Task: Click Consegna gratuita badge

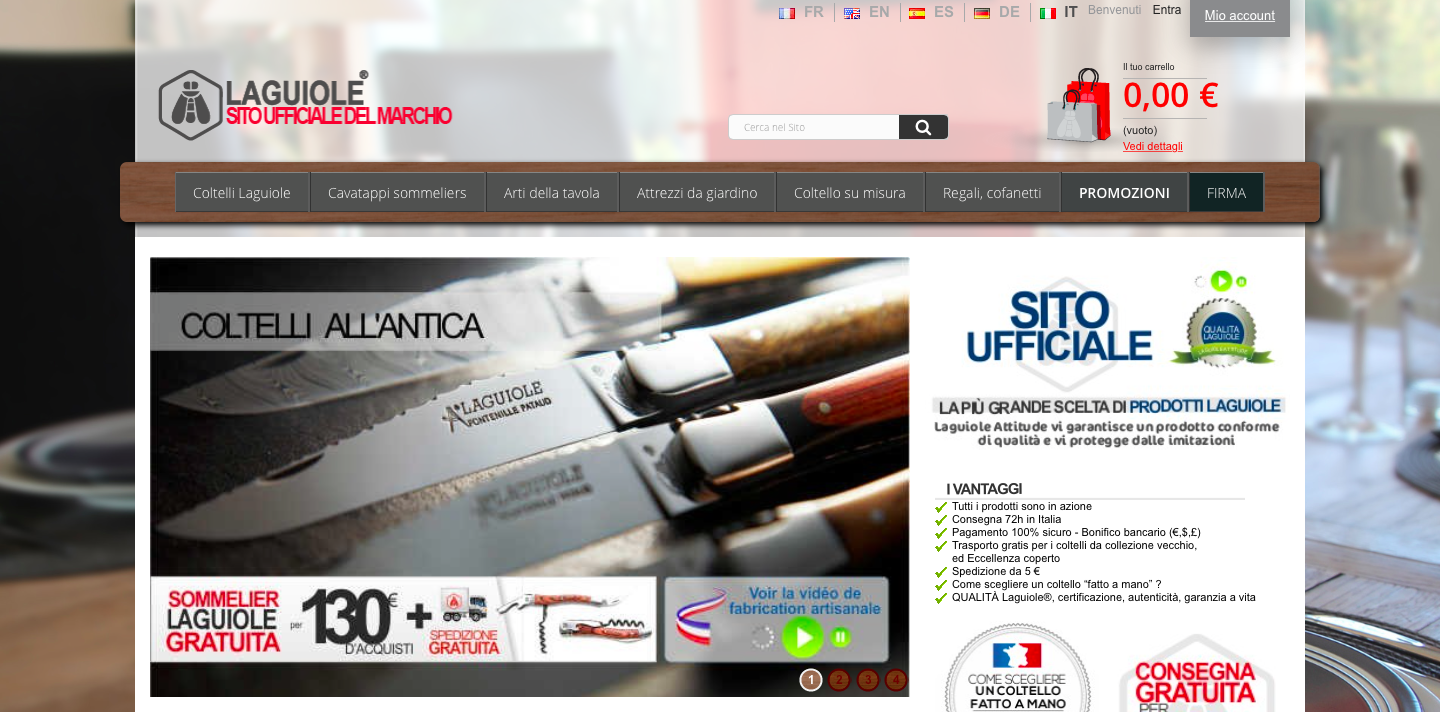Action: [x=1196, y=675]
